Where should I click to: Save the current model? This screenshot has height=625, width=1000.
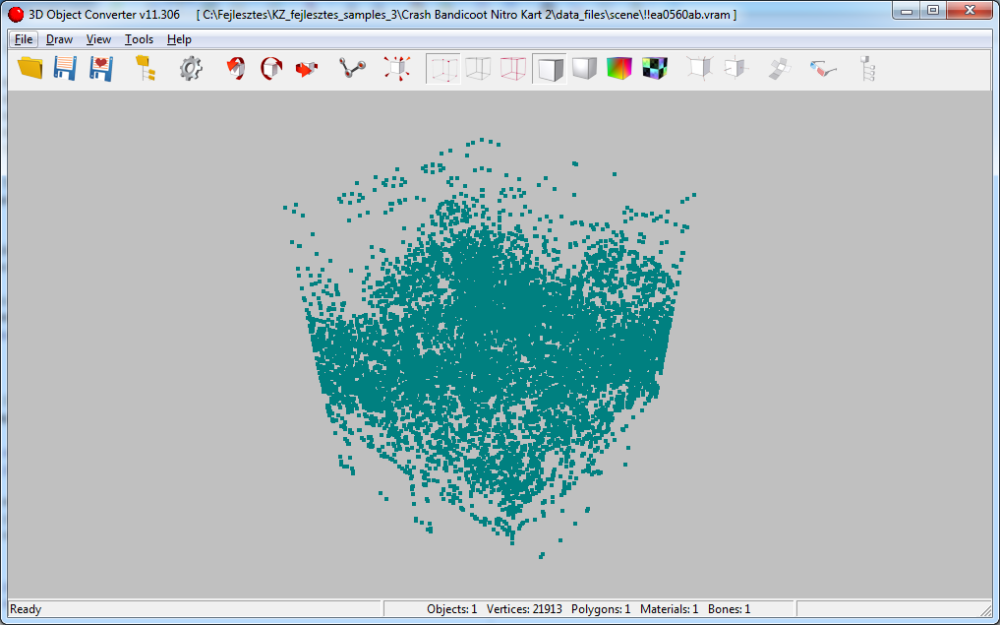pyautogui.click(x=64, y=68)
